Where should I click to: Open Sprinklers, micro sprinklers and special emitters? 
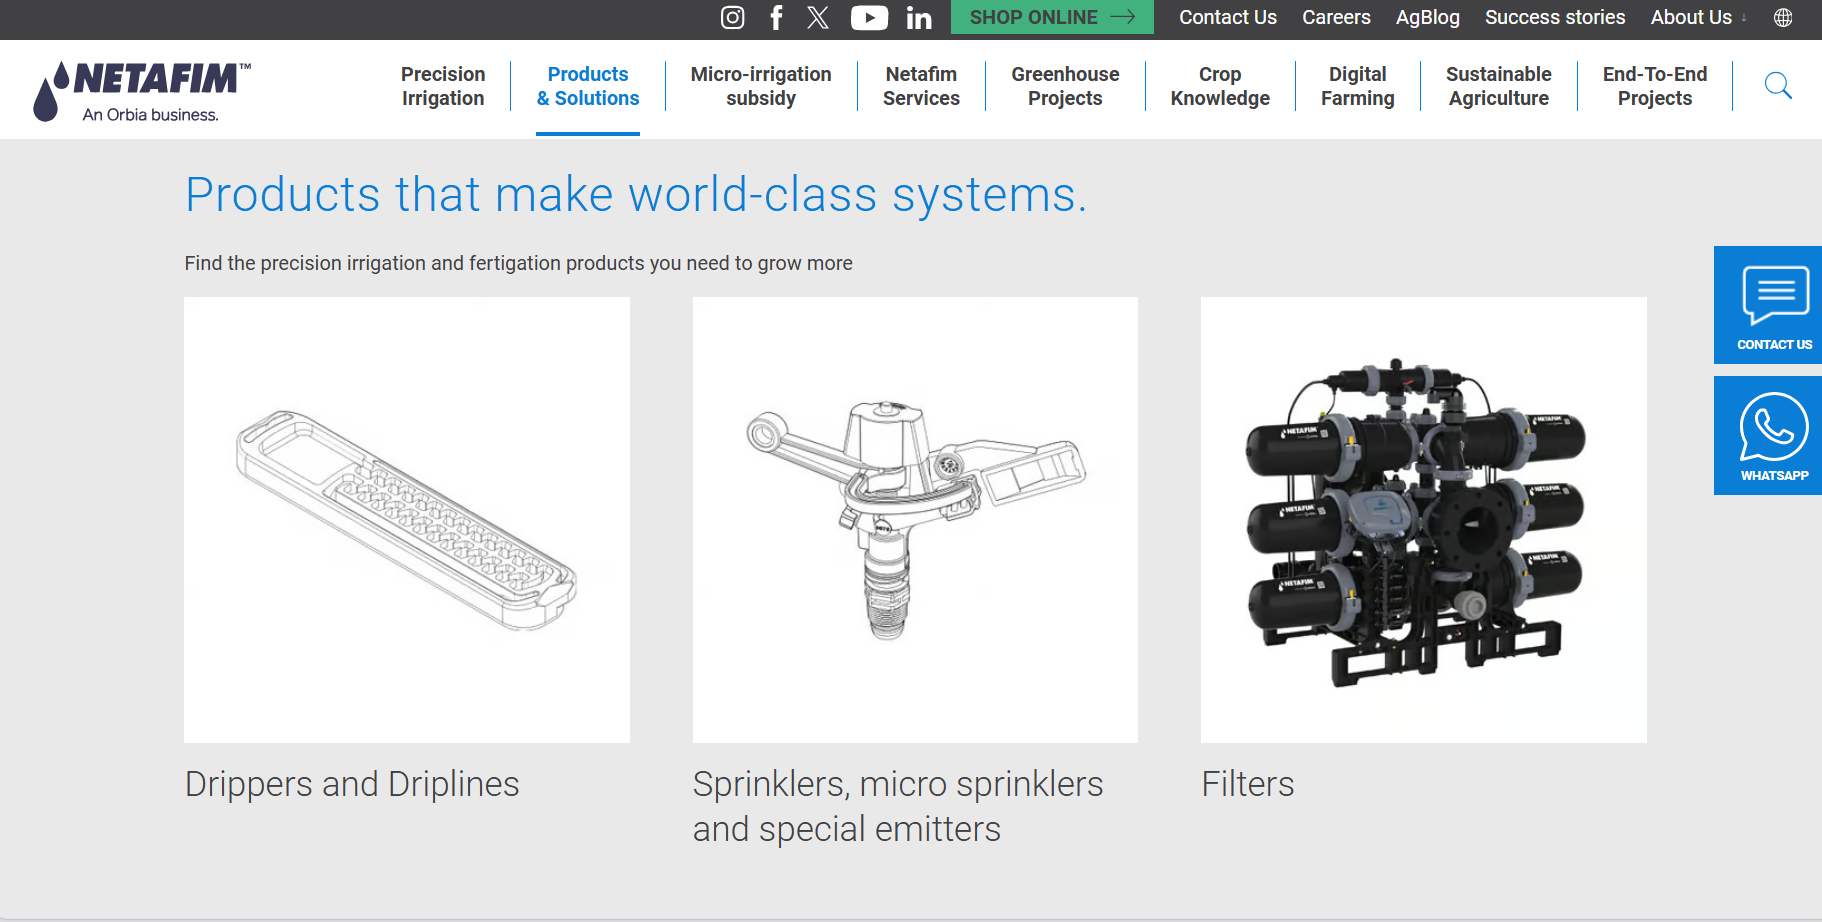pos(898,807)
